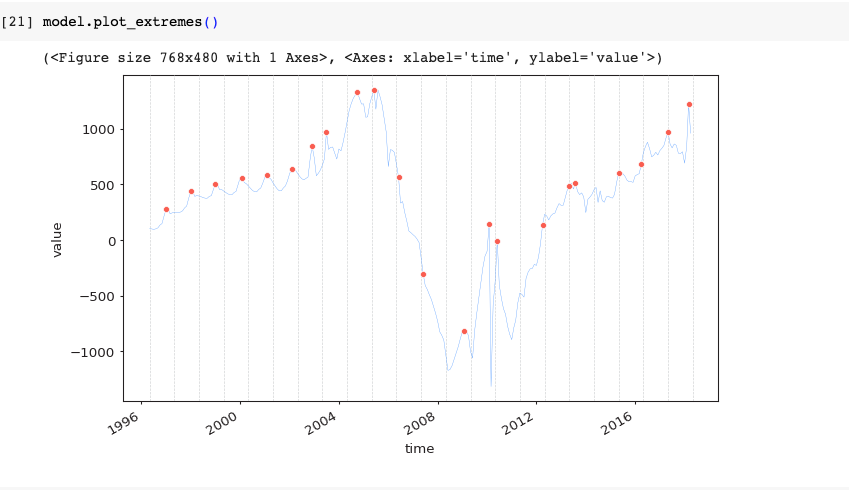Click the x-axis tick label 2004
Image resolution: width=849 pixels, height=490 pixels.
(321, 423)
